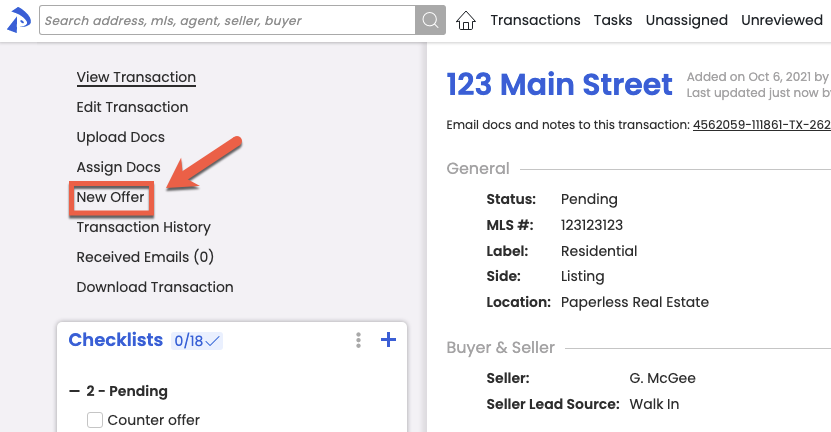Image resolution: width=831 pixels, height=432 pixels.
Task: Add a checklist with the plus icon
Action: (388, 340)
